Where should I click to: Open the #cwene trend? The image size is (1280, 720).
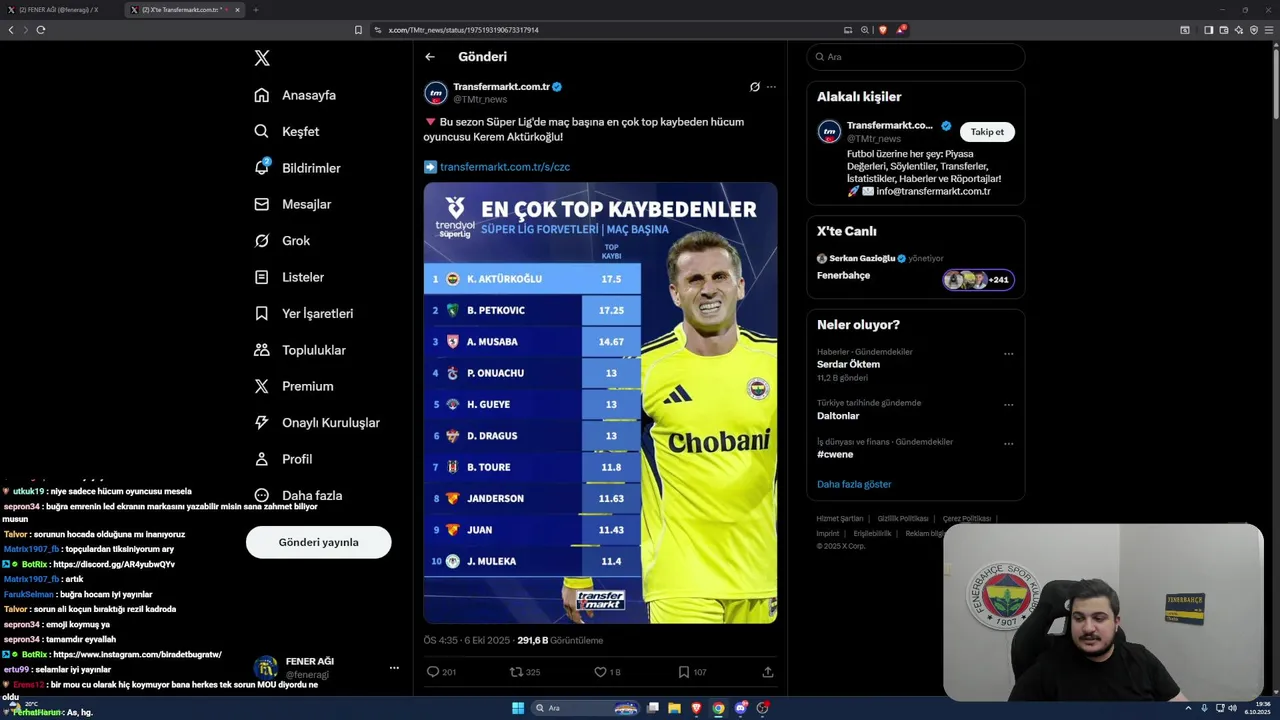pos(835,454)
